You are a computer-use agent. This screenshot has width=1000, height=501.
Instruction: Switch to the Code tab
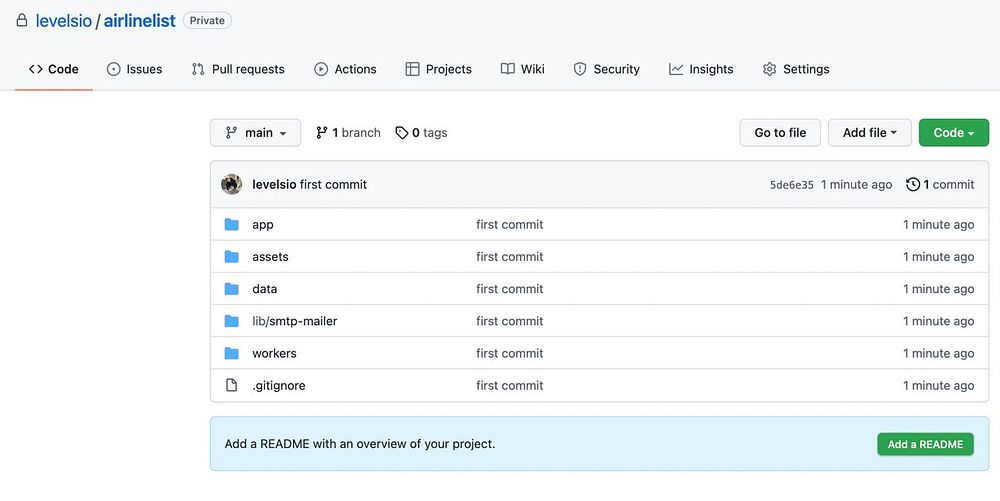click(54, 69)
